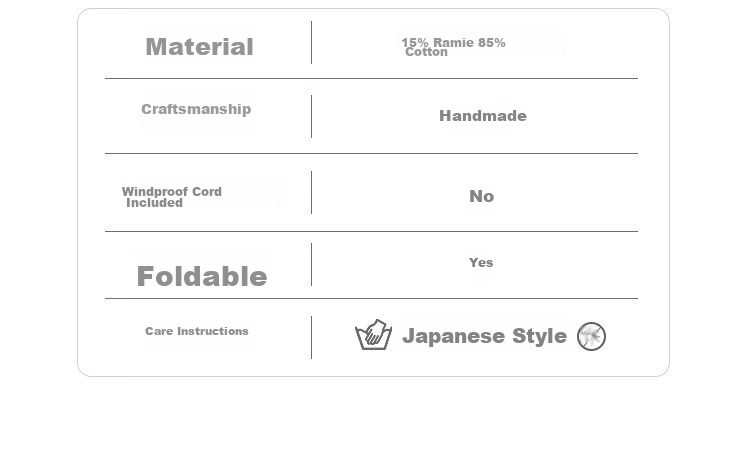Click the horizontal line below Craftsmanship row

[x=371, y=154]
